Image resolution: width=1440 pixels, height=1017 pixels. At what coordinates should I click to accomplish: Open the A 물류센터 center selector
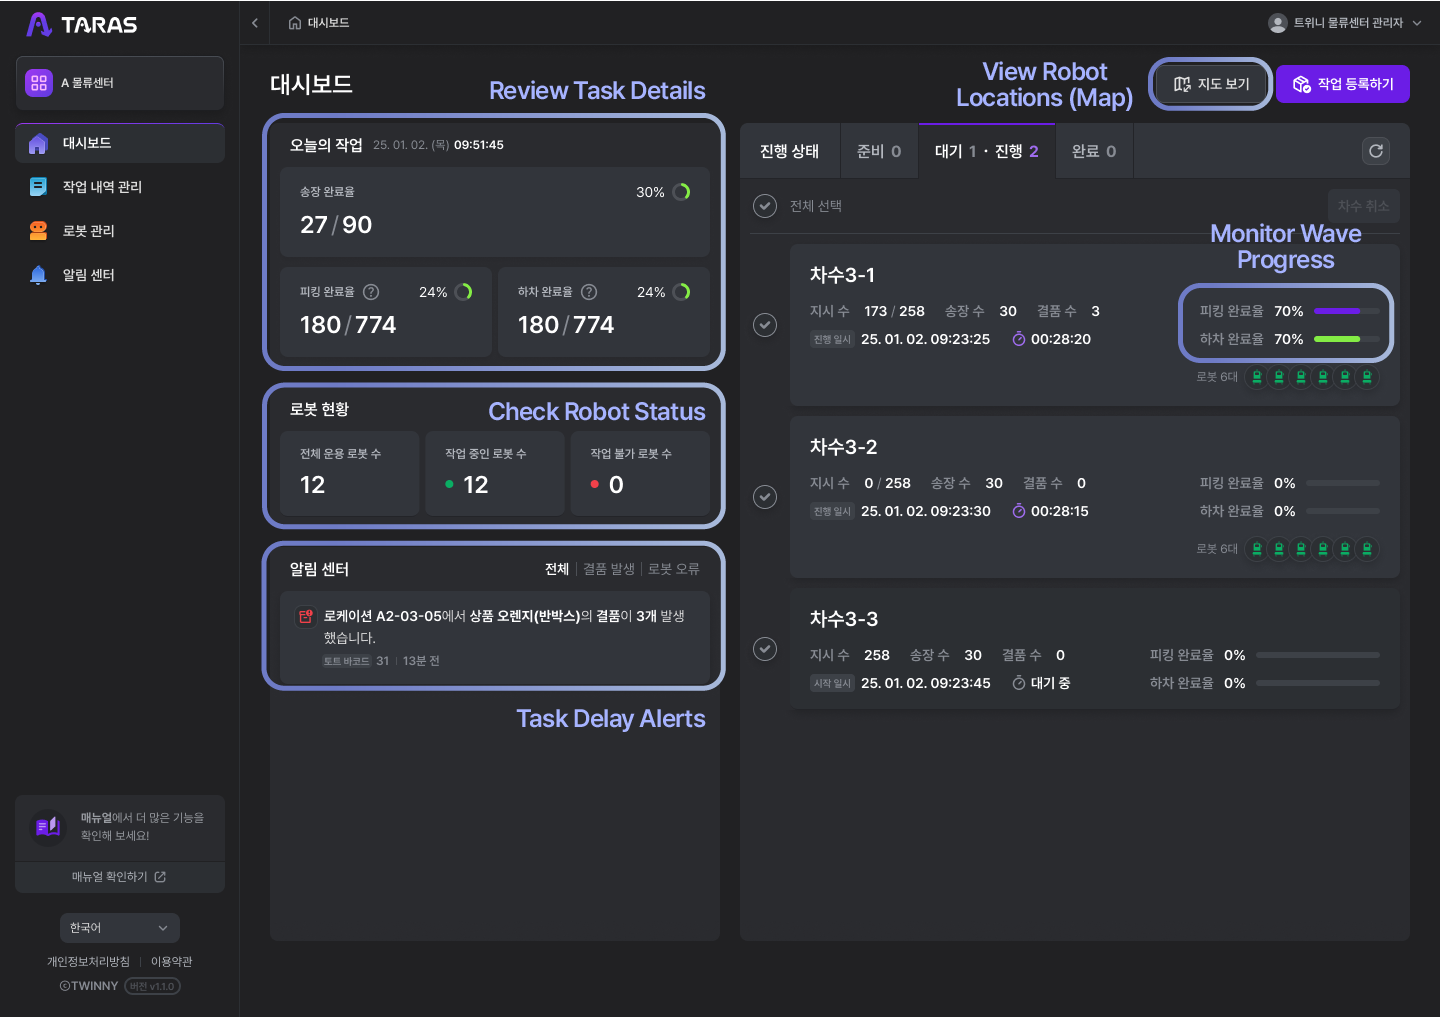pos(120,83)
